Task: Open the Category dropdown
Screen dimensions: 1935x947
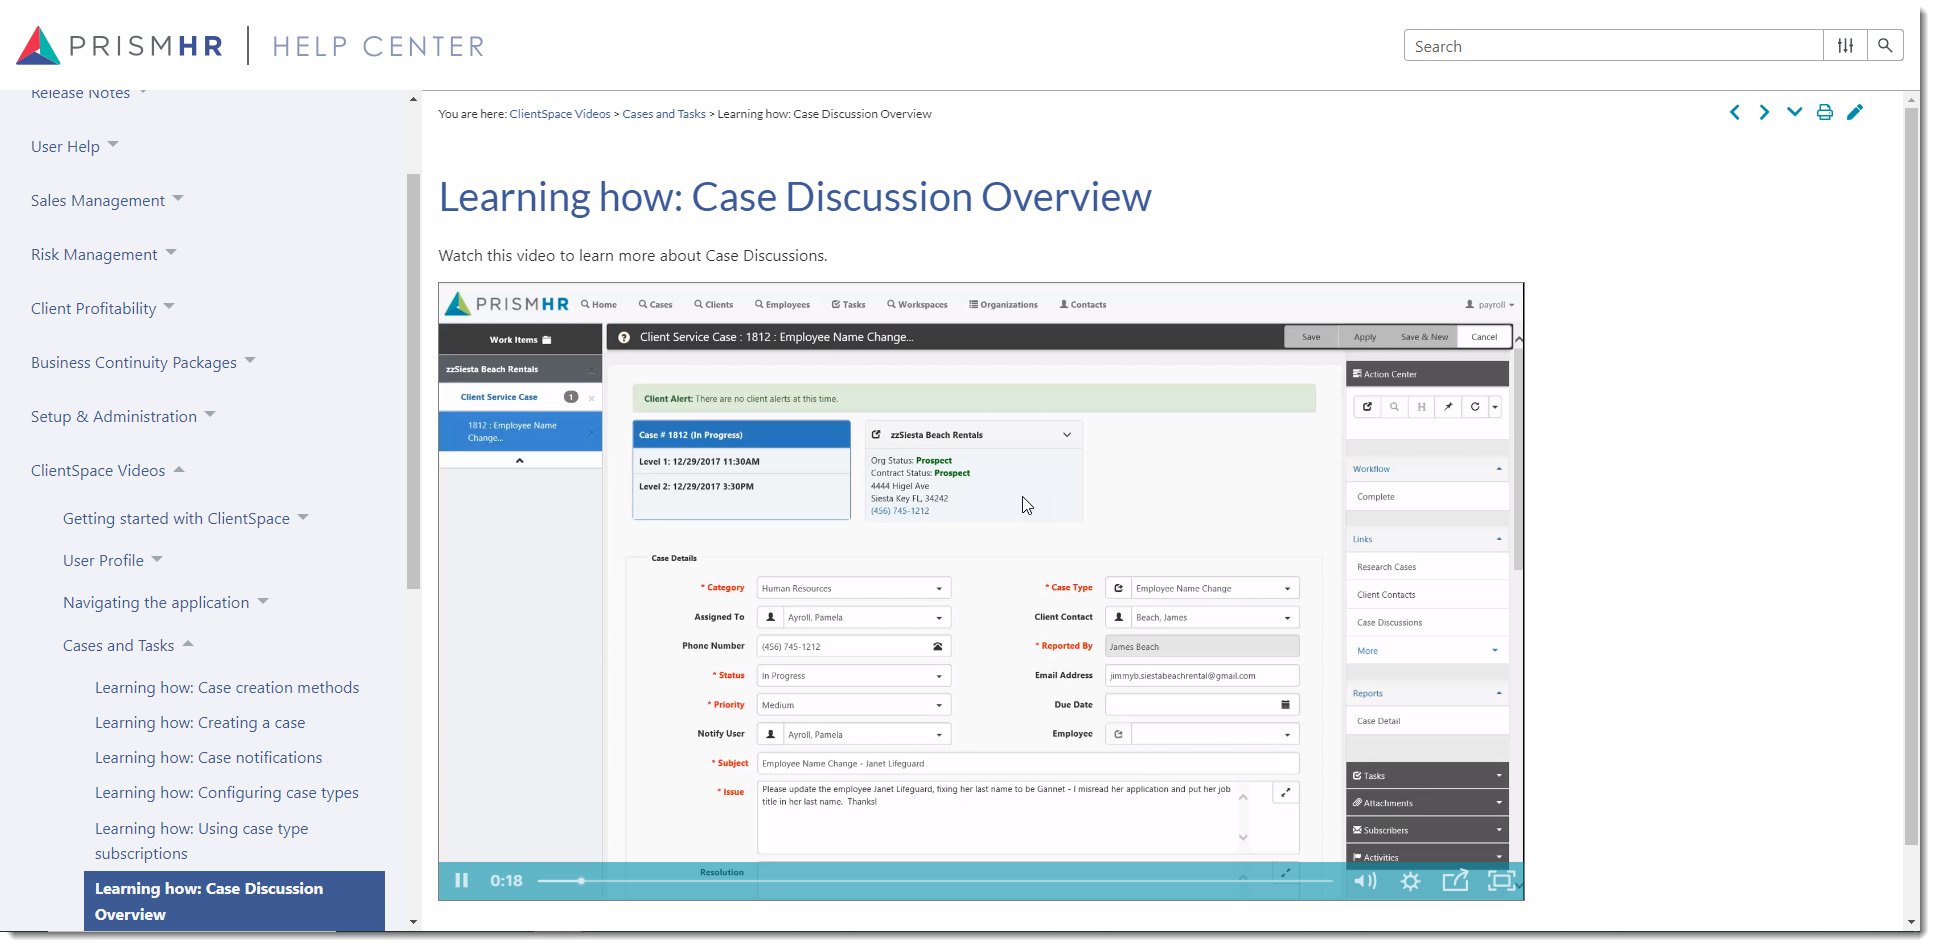Action: (x=853, y=588)
